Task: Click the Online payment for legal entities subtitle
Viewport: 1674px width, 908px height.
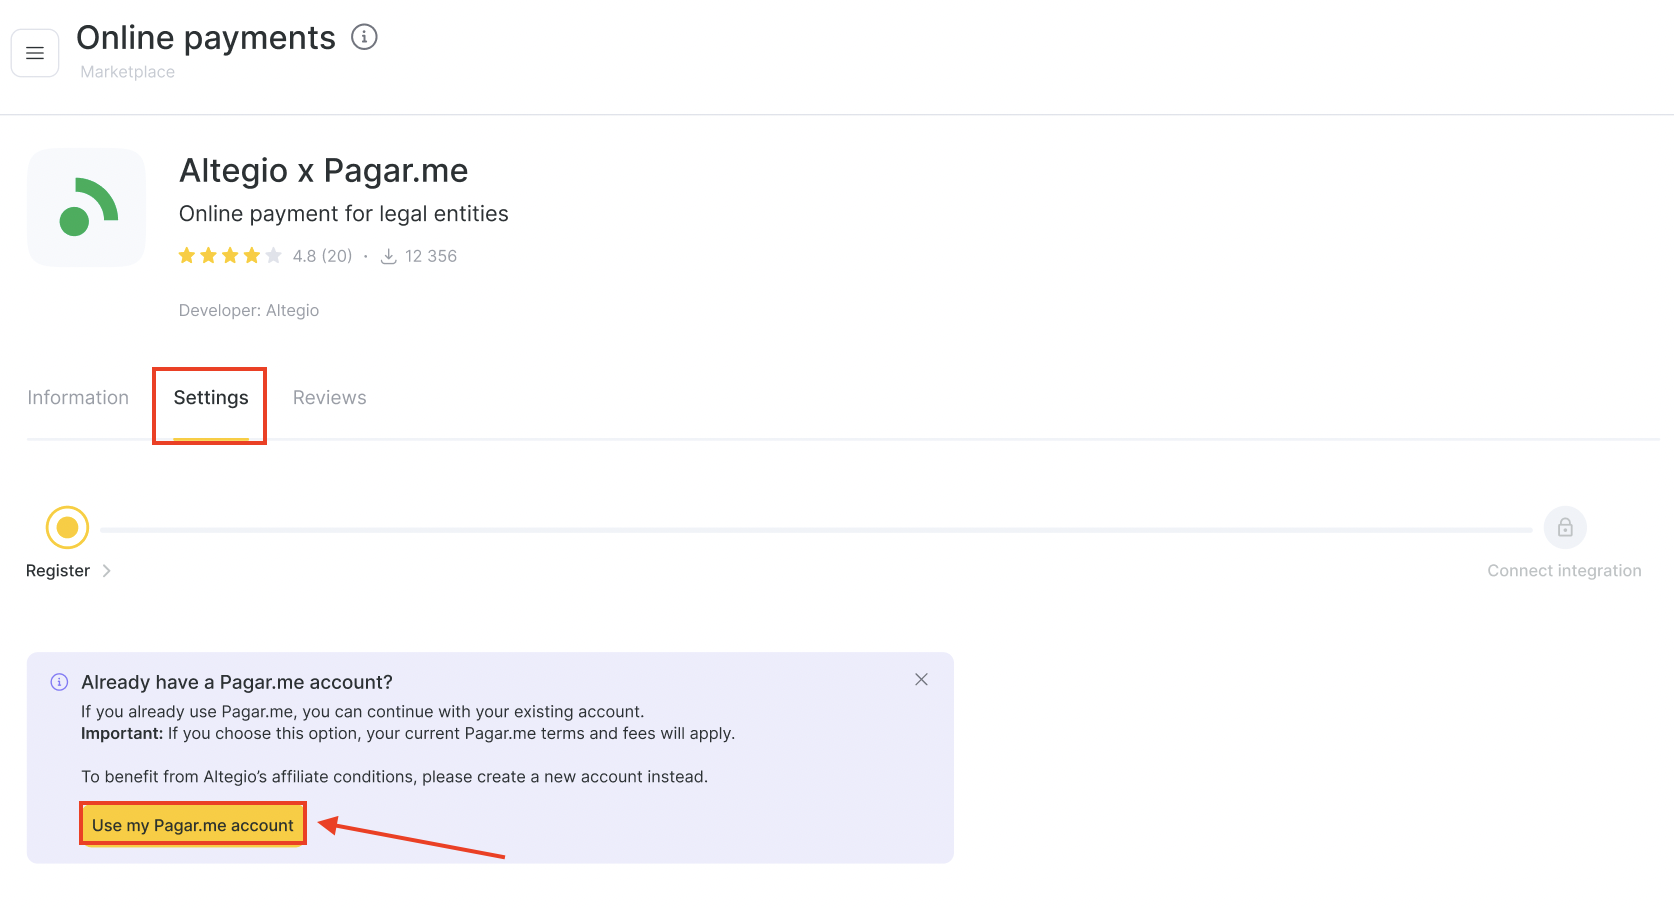Action: (x=343, y=214)
